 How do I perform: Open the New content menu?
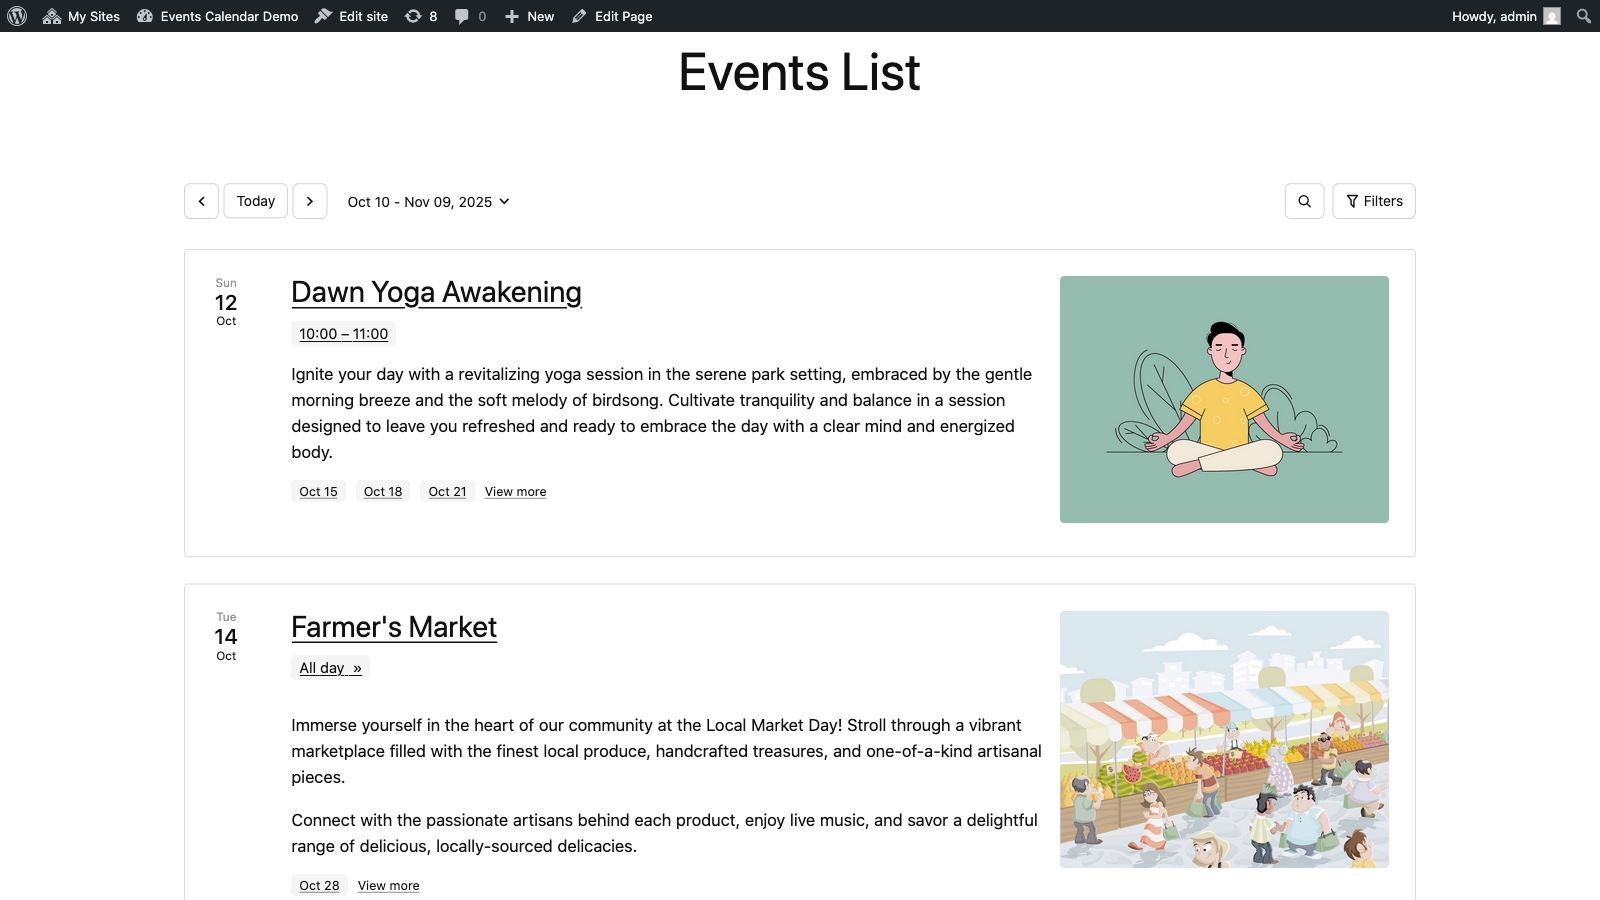tap(530, 16)
